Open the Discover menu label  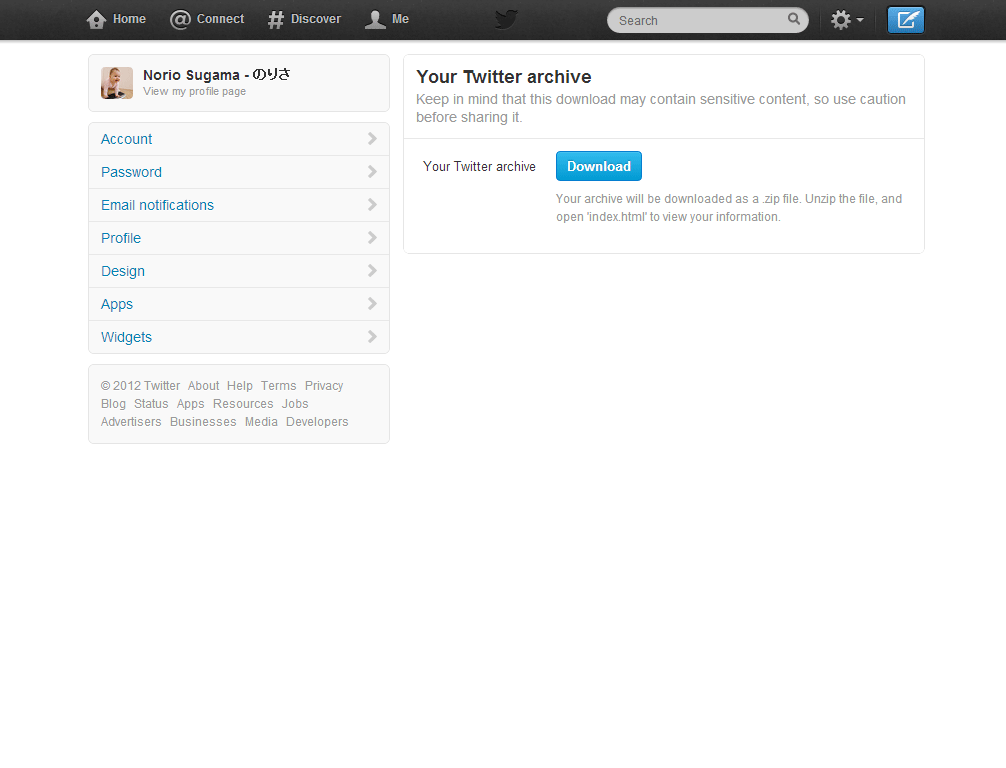coord(316,19)
